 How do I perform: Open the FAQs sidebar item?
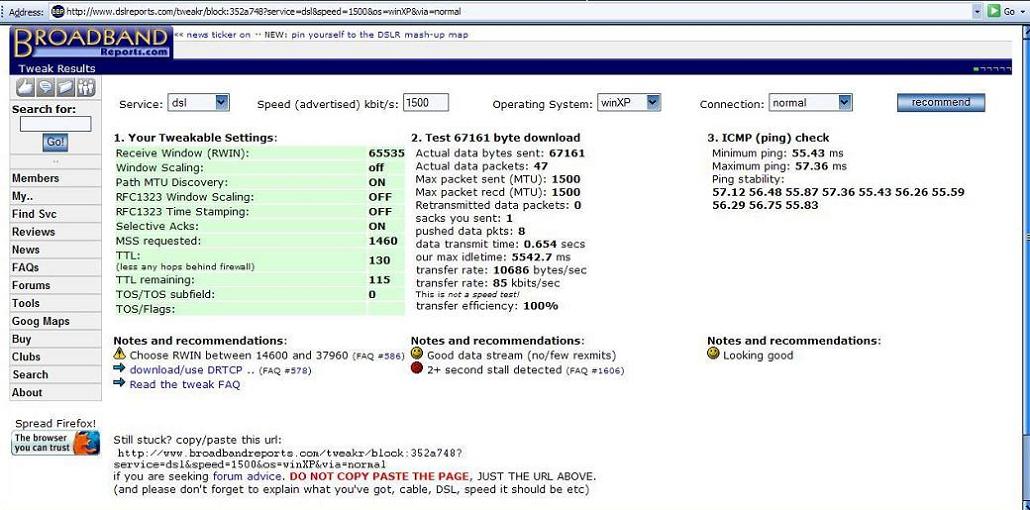(x=56, y=267)
